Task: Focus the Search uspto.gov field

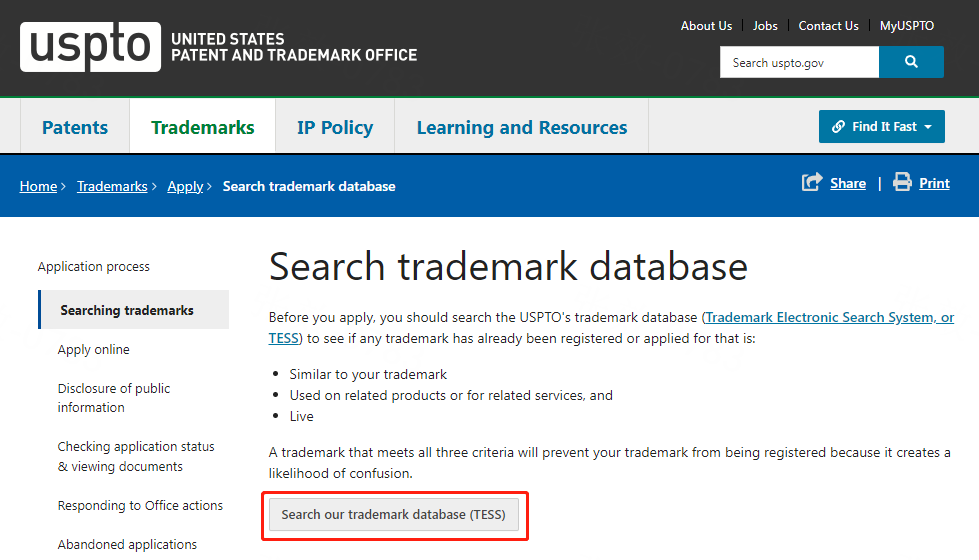Action: (799, 62)
